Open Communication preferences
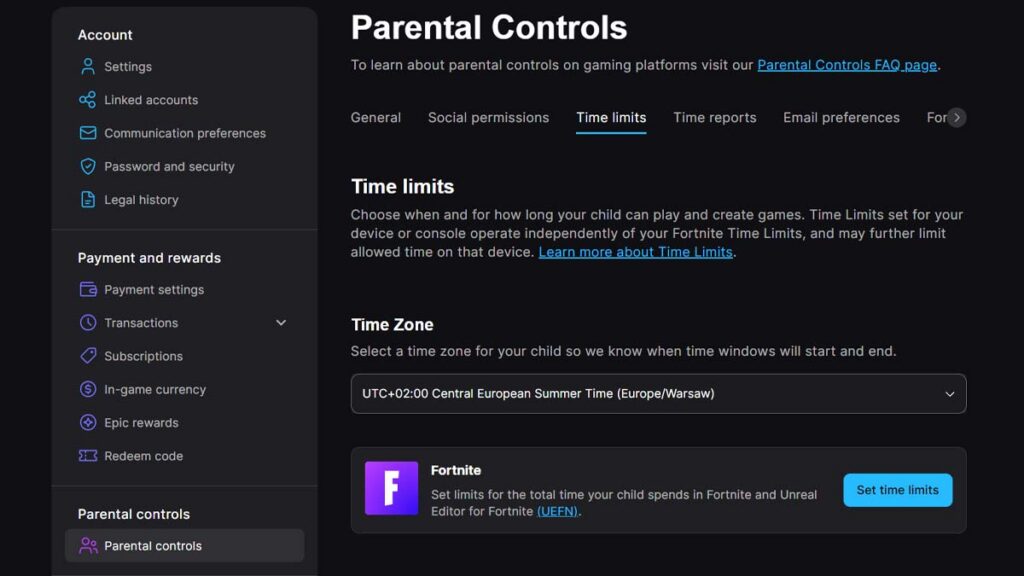 coord(184,133)
